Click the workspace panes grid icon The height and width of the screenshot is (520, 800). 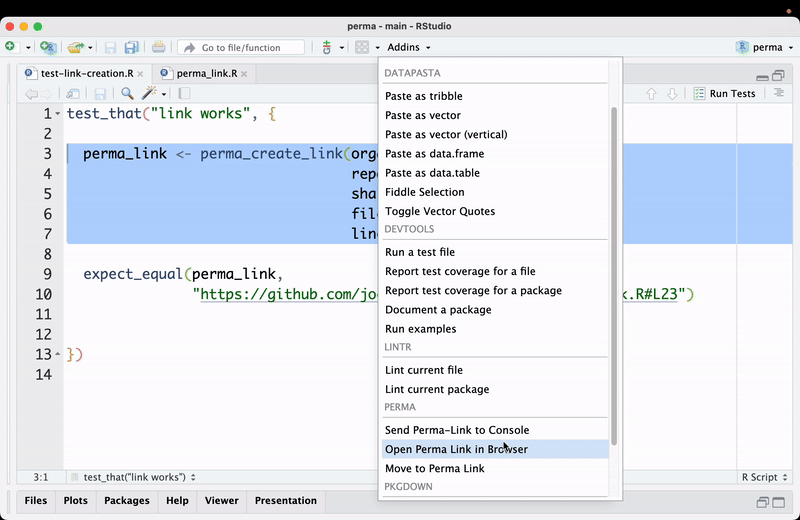pos(362,47)
